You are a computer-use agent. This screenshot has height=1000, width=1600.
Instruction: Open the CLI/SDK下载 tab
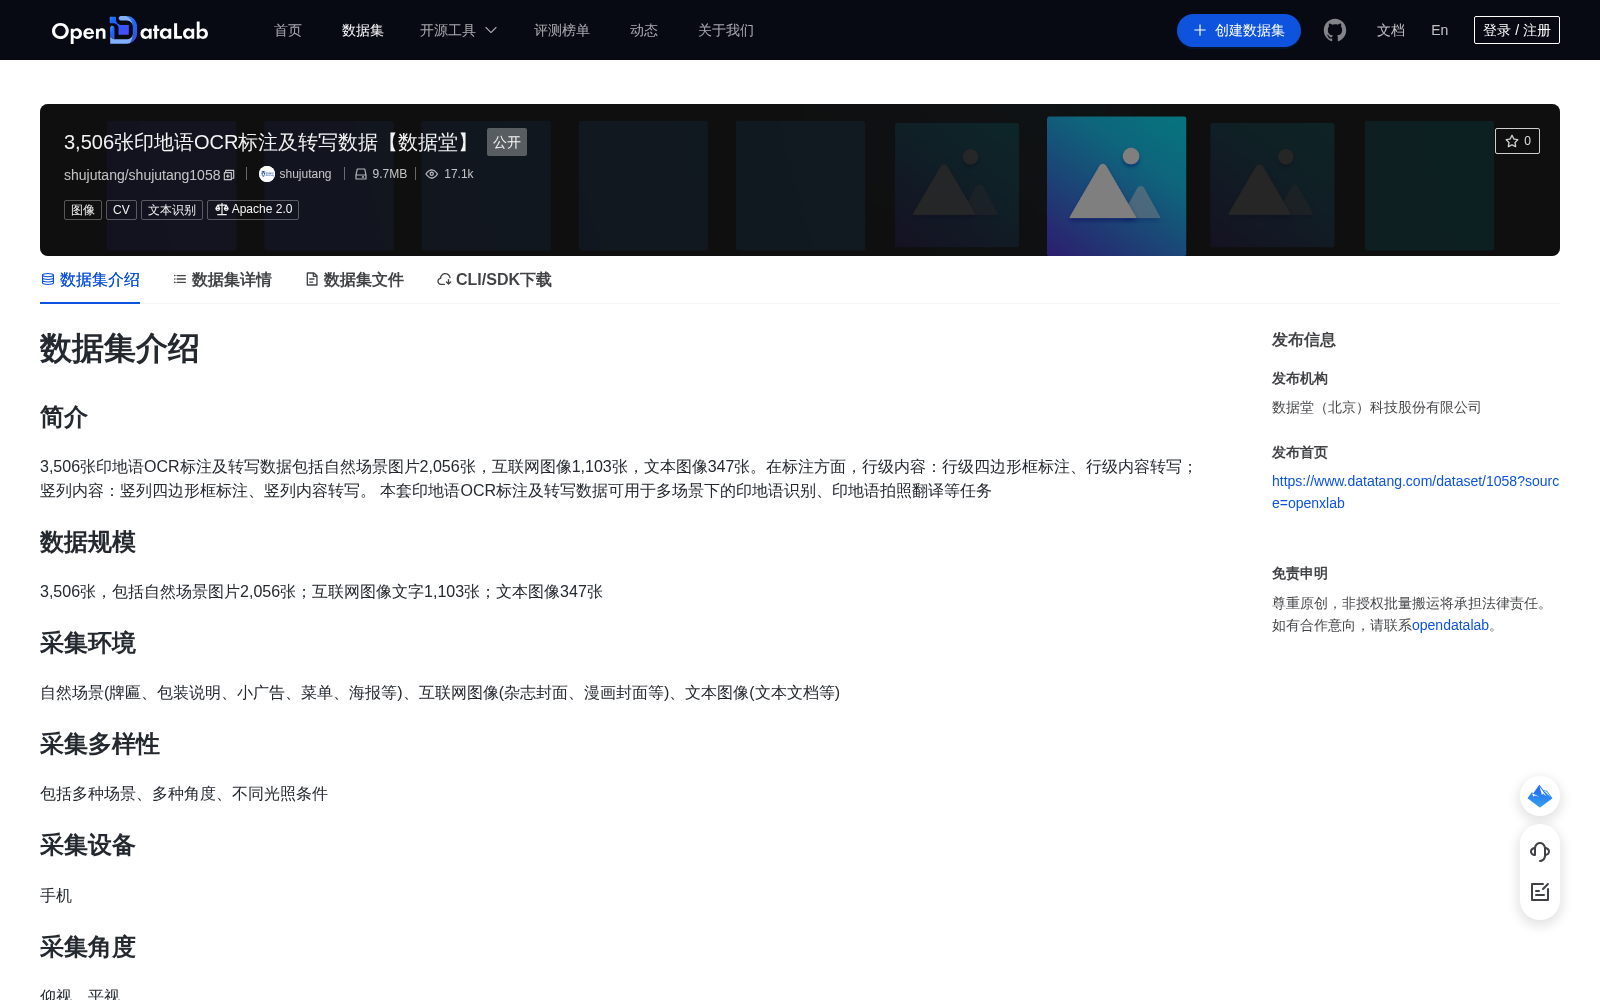pyautogui.click(x=494, y=280)
